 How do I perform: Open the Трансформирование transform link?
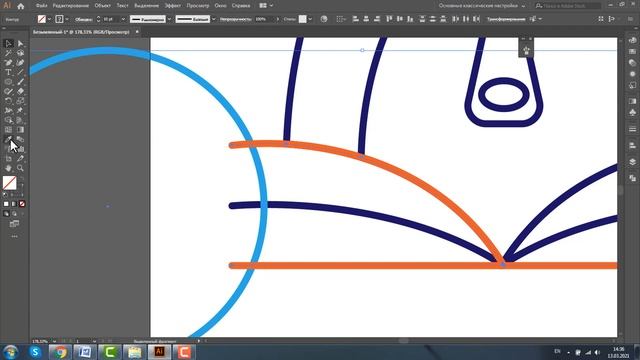coord(506,19)
